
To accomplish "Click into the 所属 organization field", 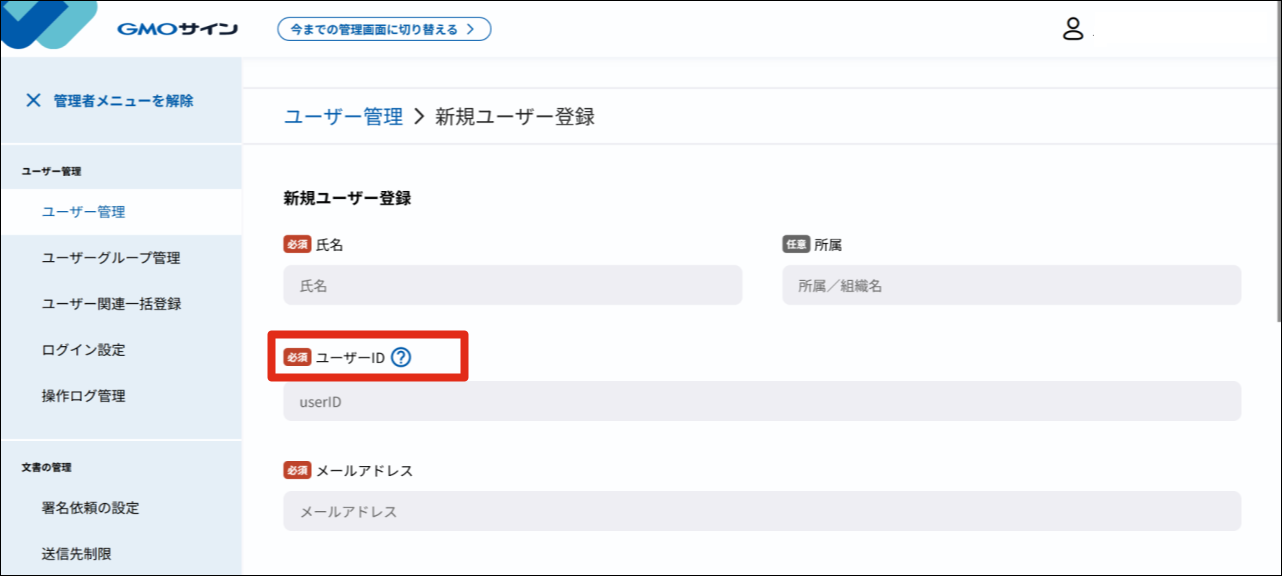I will point(1011,285).
